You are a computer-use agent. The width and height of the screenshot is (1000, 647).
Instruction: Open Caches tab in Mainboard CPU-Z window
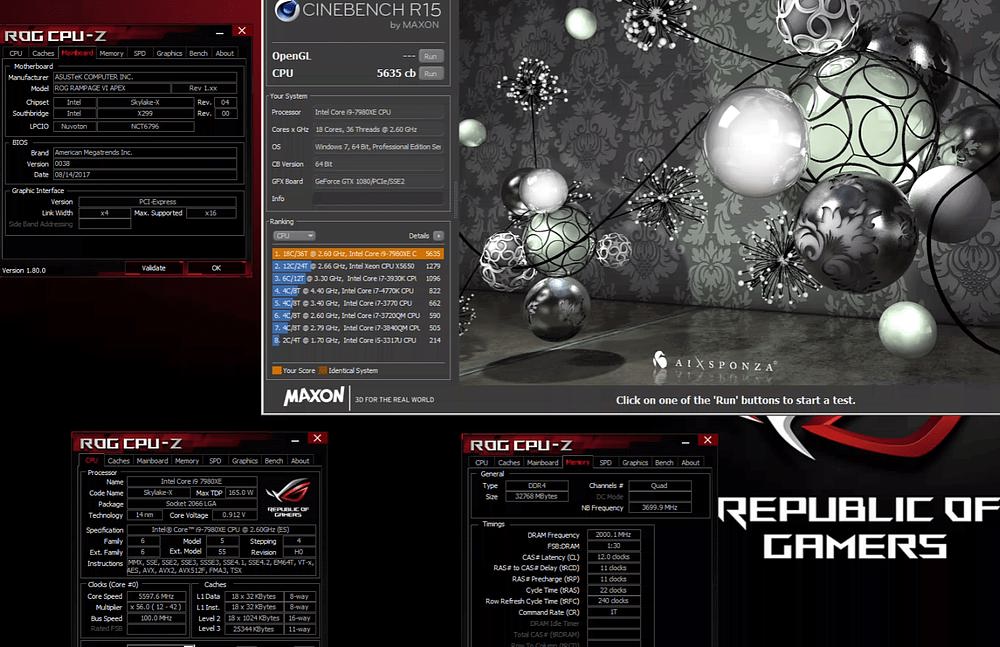tap(43, 54)
